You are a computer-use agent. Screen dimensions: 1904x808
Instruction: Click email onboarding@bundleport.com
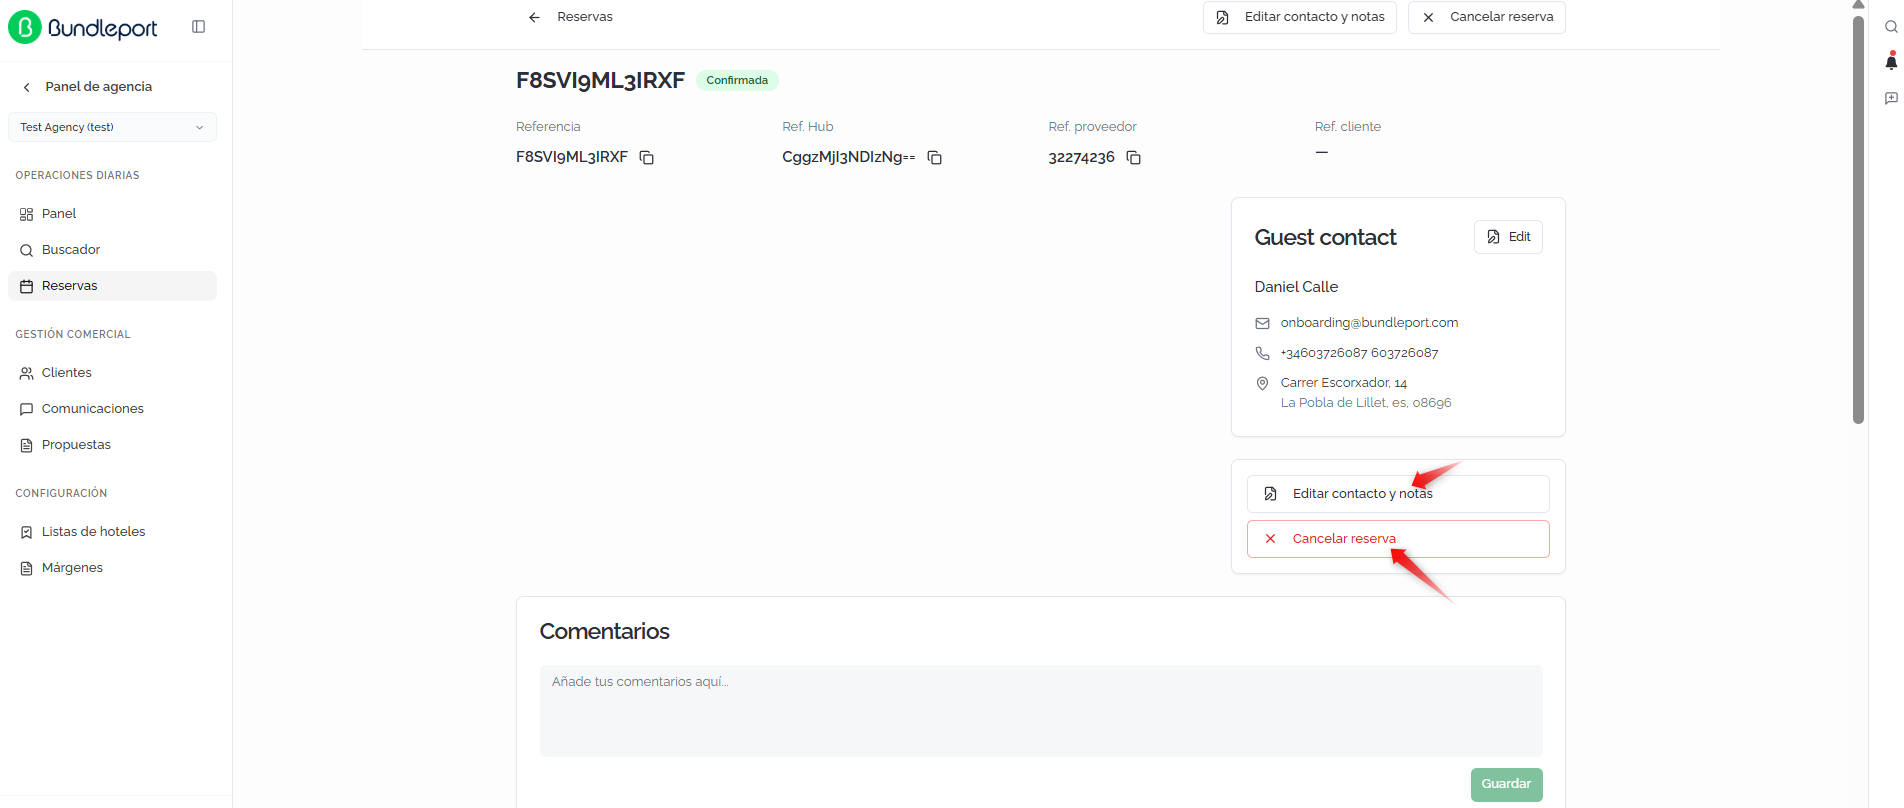(x=1369, y=323)
